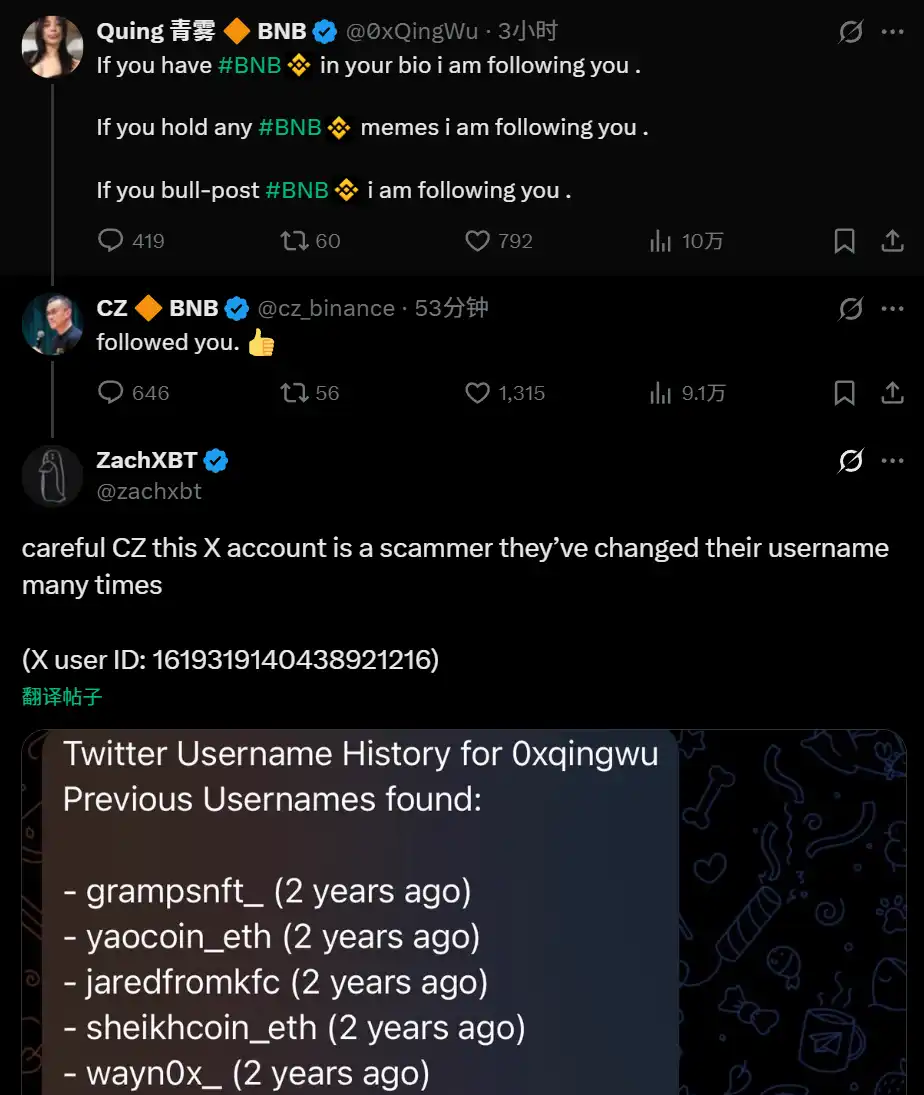Open more options menu on Quing's post
This screenshot has width=924, height=1095.
(892, 32)
